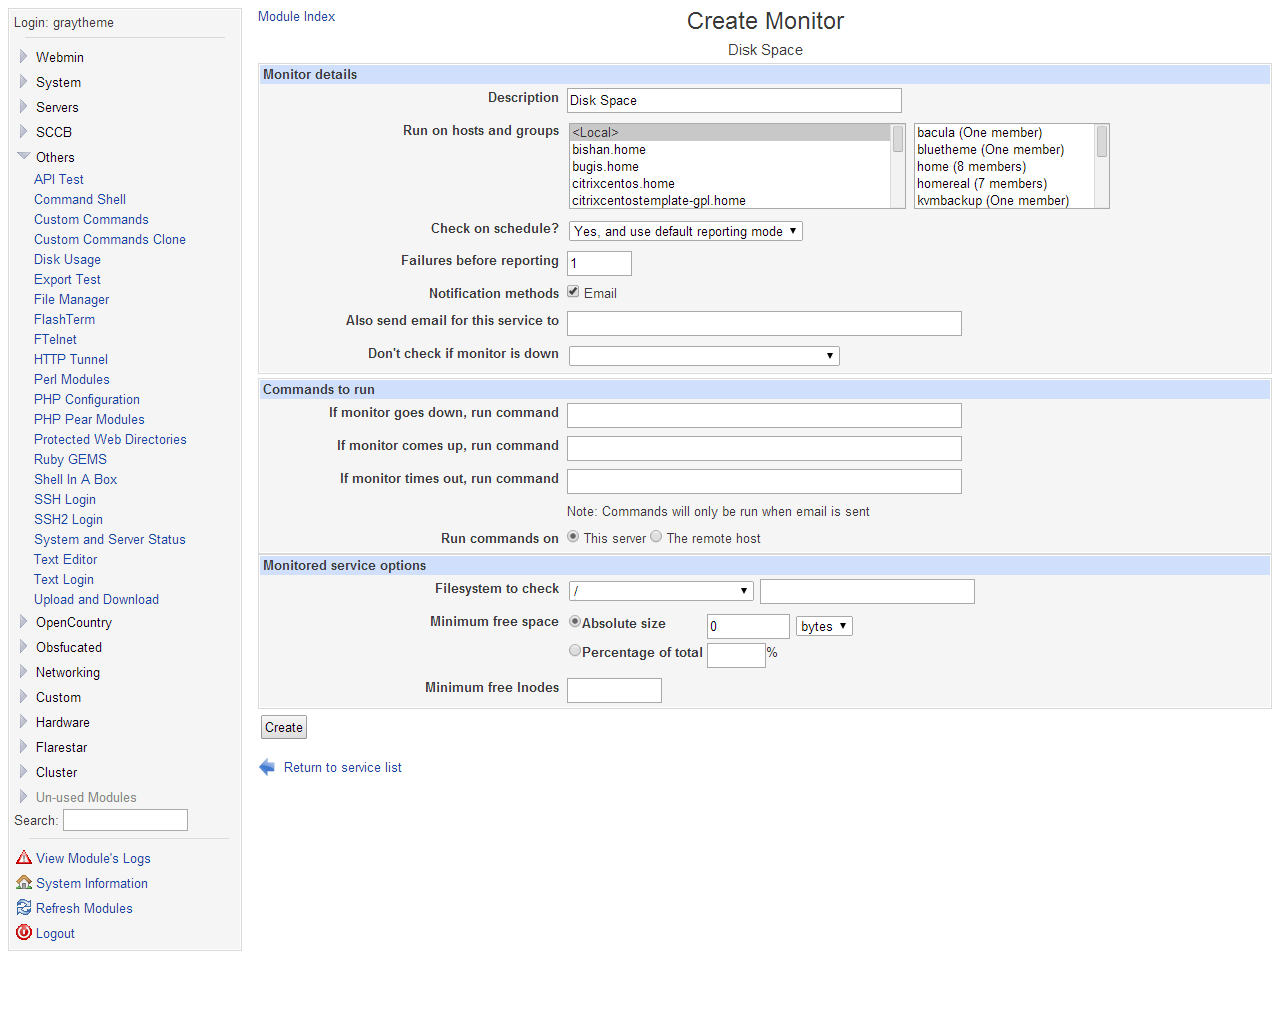The image size is (1280, 1024).
Task: Choose Percentage of total radio option
Action: tap(575, 651)
